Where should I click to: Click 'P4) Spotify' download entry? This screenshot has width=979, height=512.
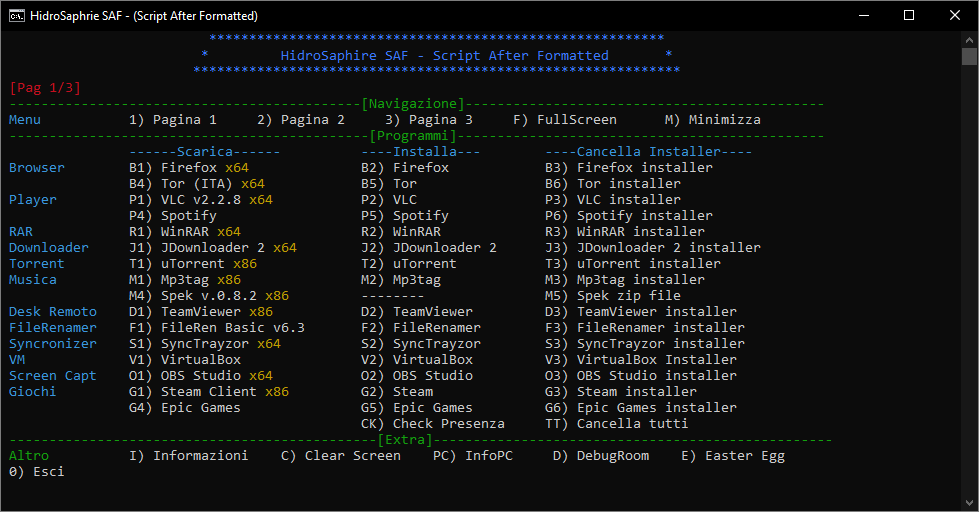click(173, 216)
